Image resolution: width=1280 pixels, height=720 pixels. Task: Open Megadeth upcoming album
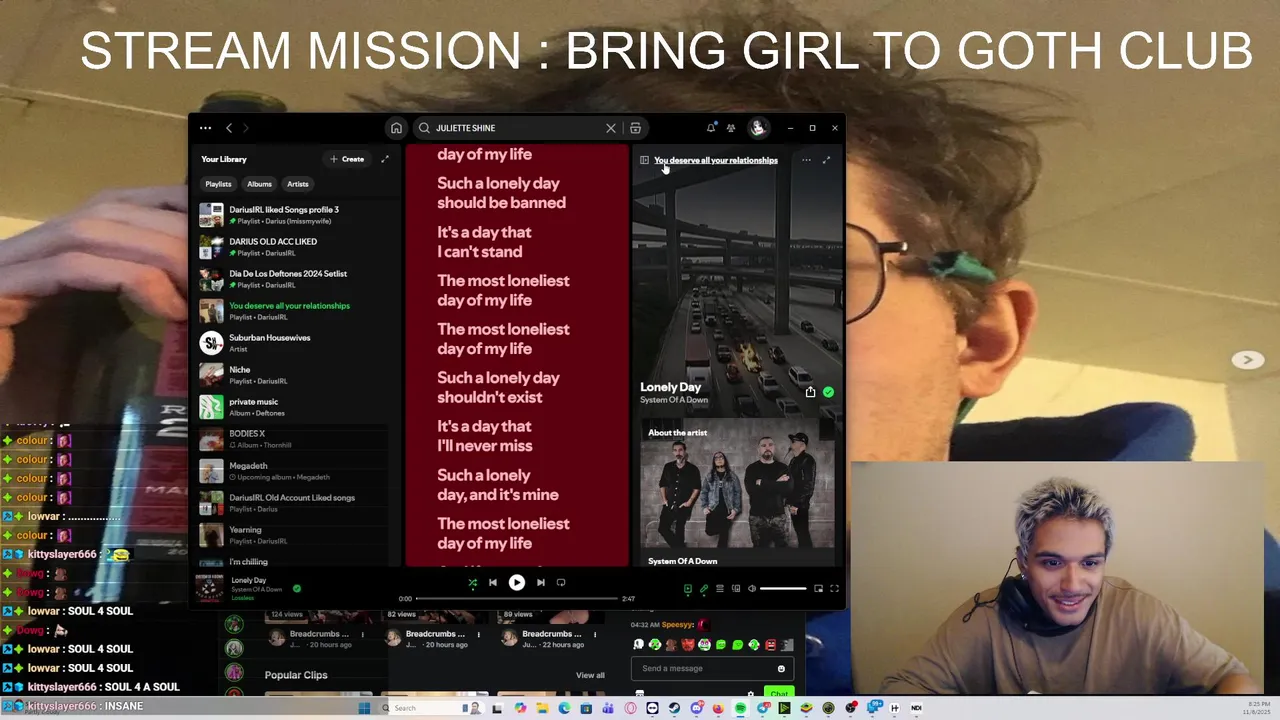pyautogui.click(x=295, y=471)
